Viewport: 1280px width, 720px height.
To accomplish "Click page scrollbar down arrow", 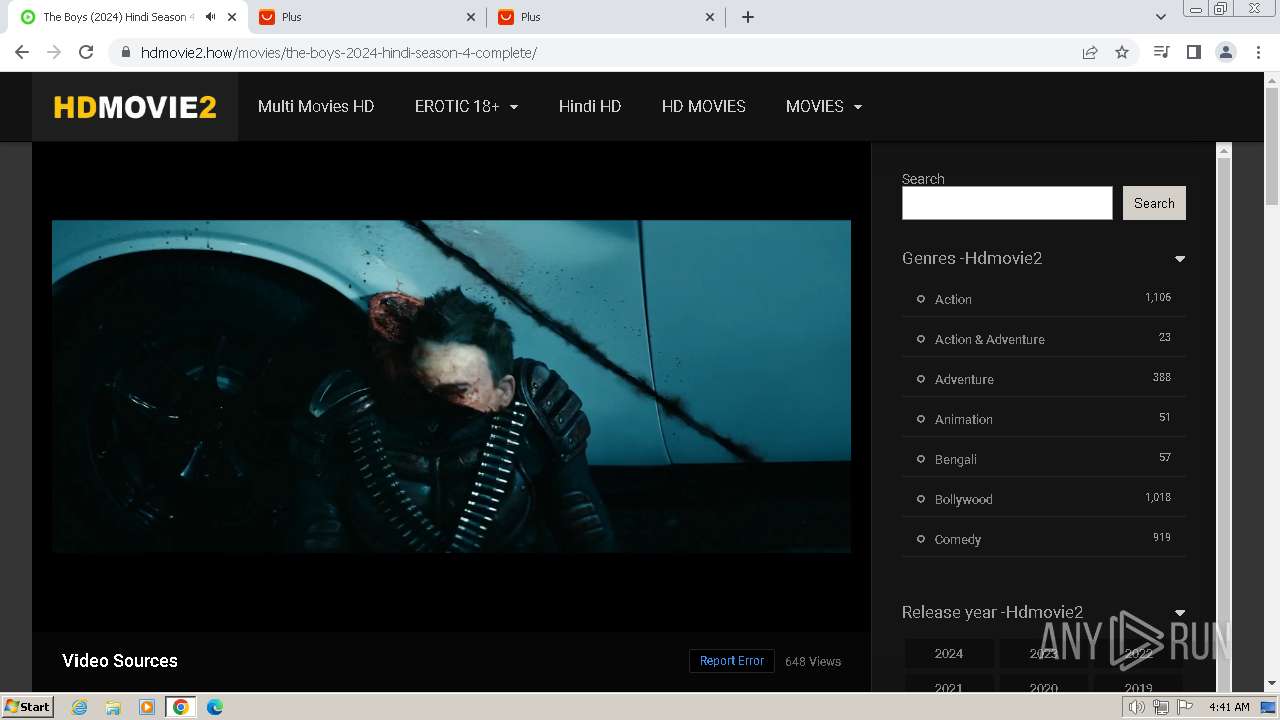I will coord(1272,684).
